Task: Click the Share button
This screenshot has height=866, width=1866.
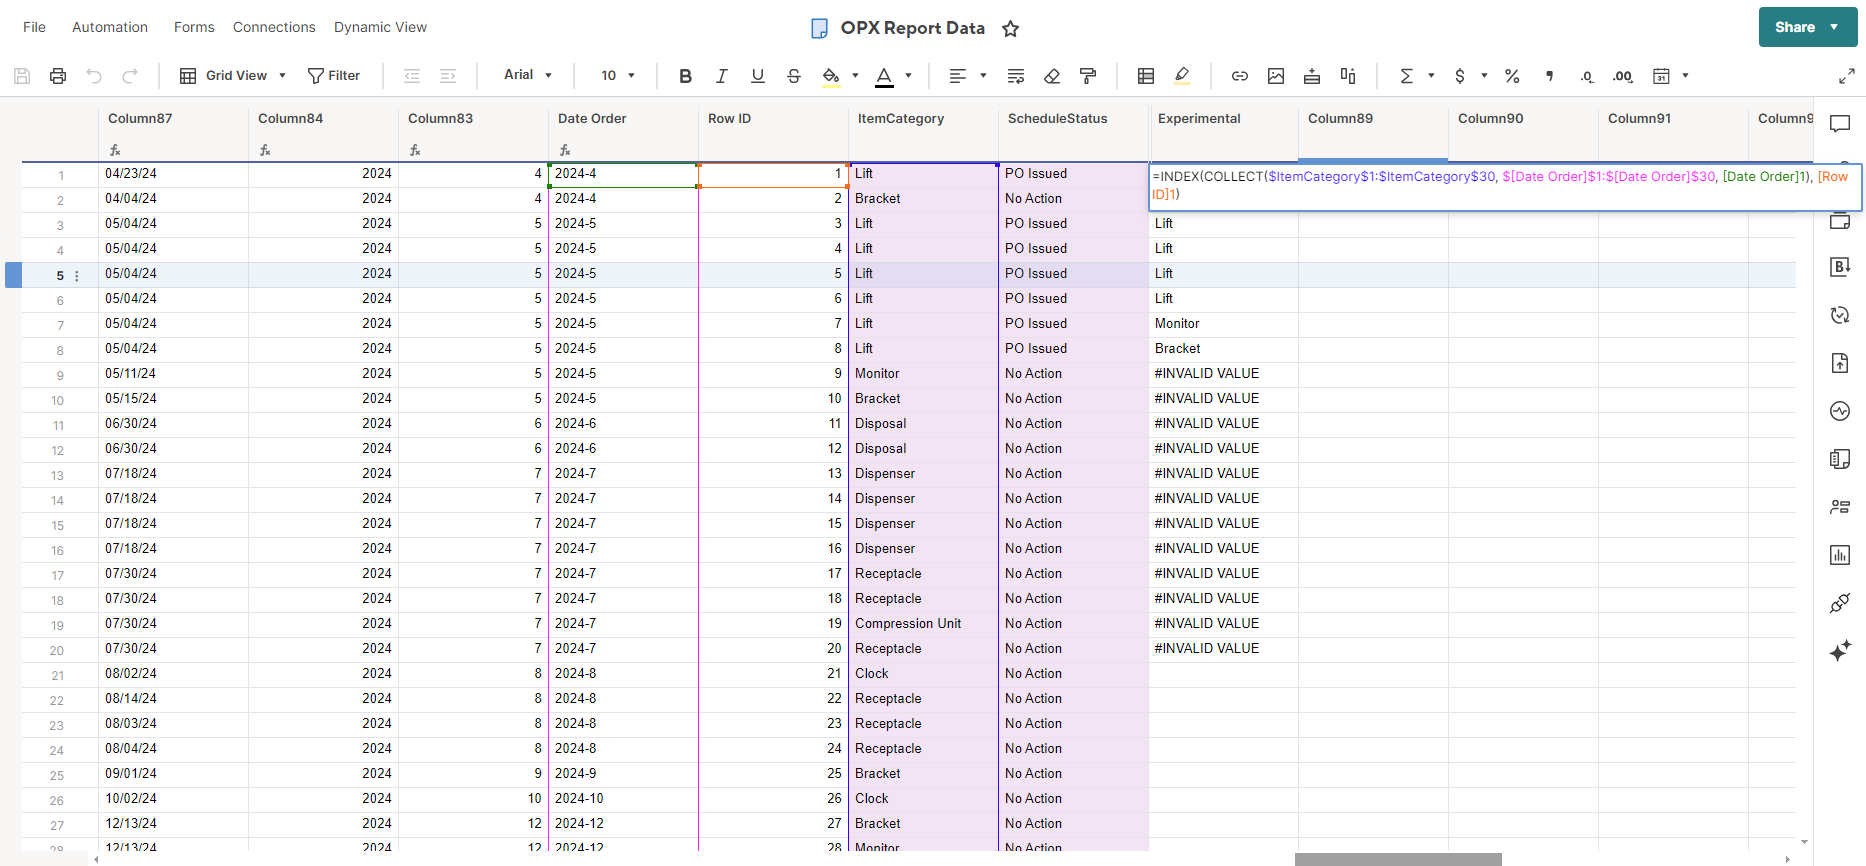Action: [x=1808, y=27]
